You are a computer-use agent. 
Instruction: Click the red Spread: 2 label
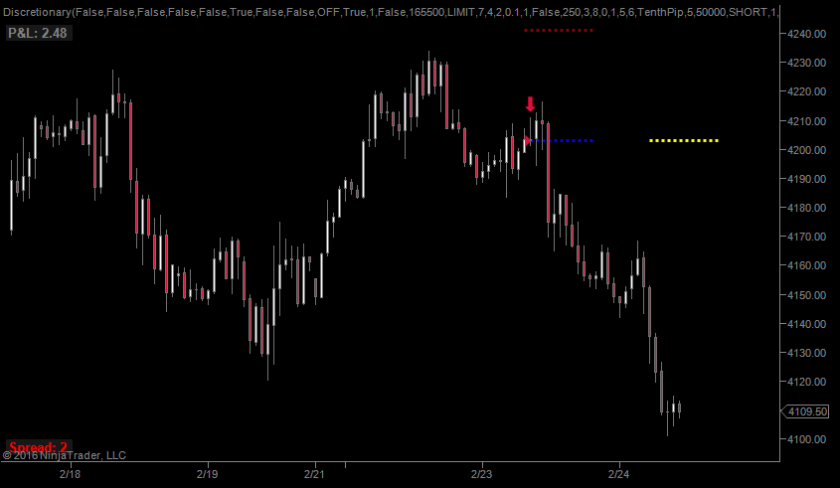click(x=38, y=447)
